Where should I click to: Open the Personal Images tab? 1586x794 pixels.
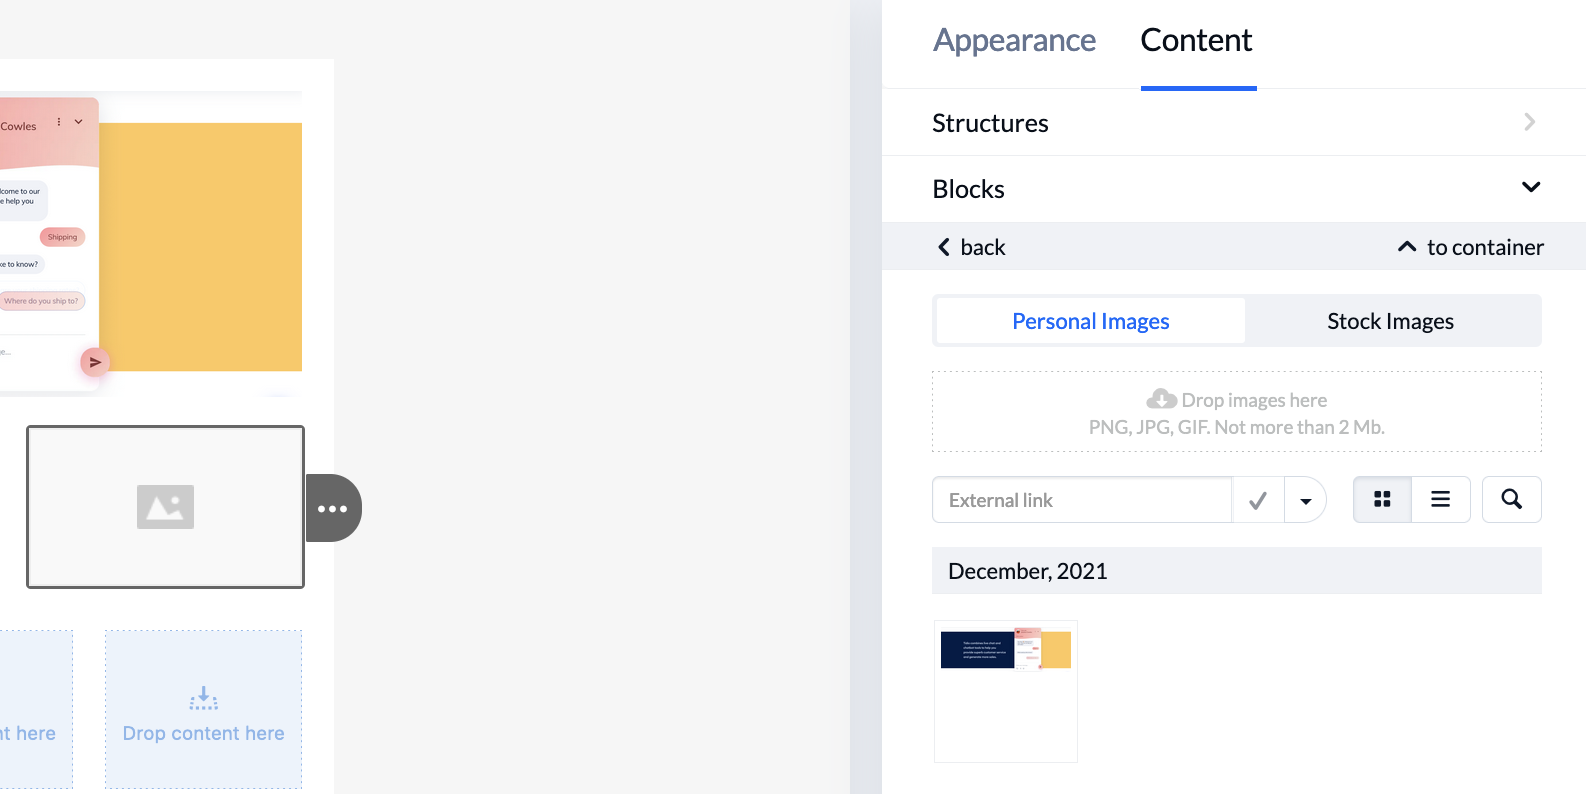point(1090,321)
